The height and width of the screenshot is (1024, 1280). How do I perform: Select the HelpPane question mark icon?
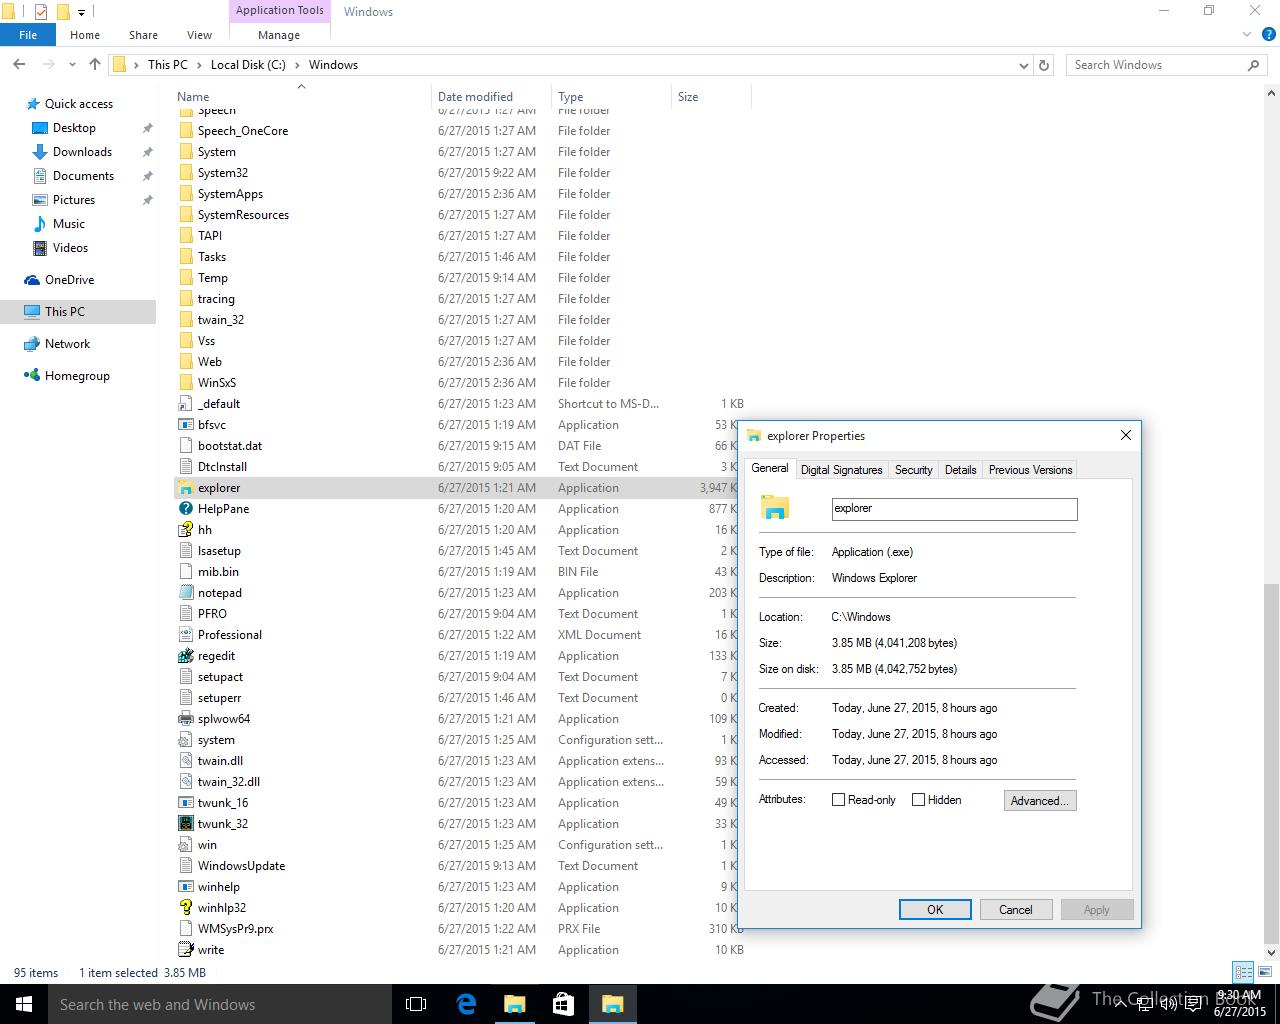185,509
